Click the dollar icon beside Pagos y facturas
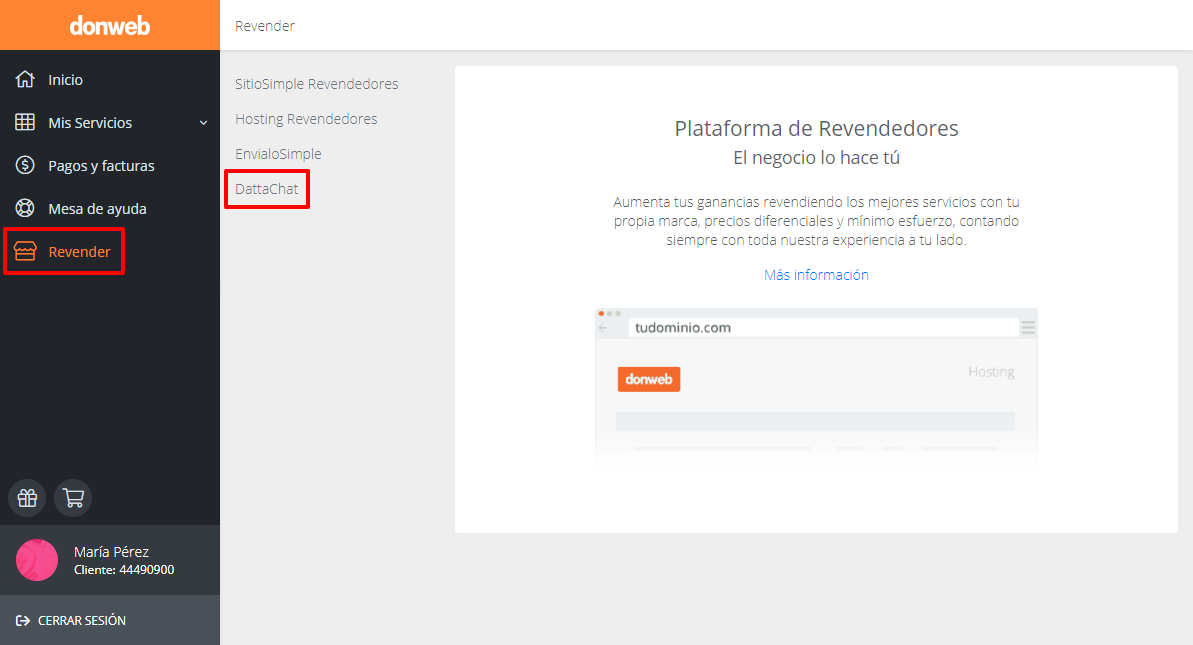This screenshot has width=1193, height=645. coord(25,165)
